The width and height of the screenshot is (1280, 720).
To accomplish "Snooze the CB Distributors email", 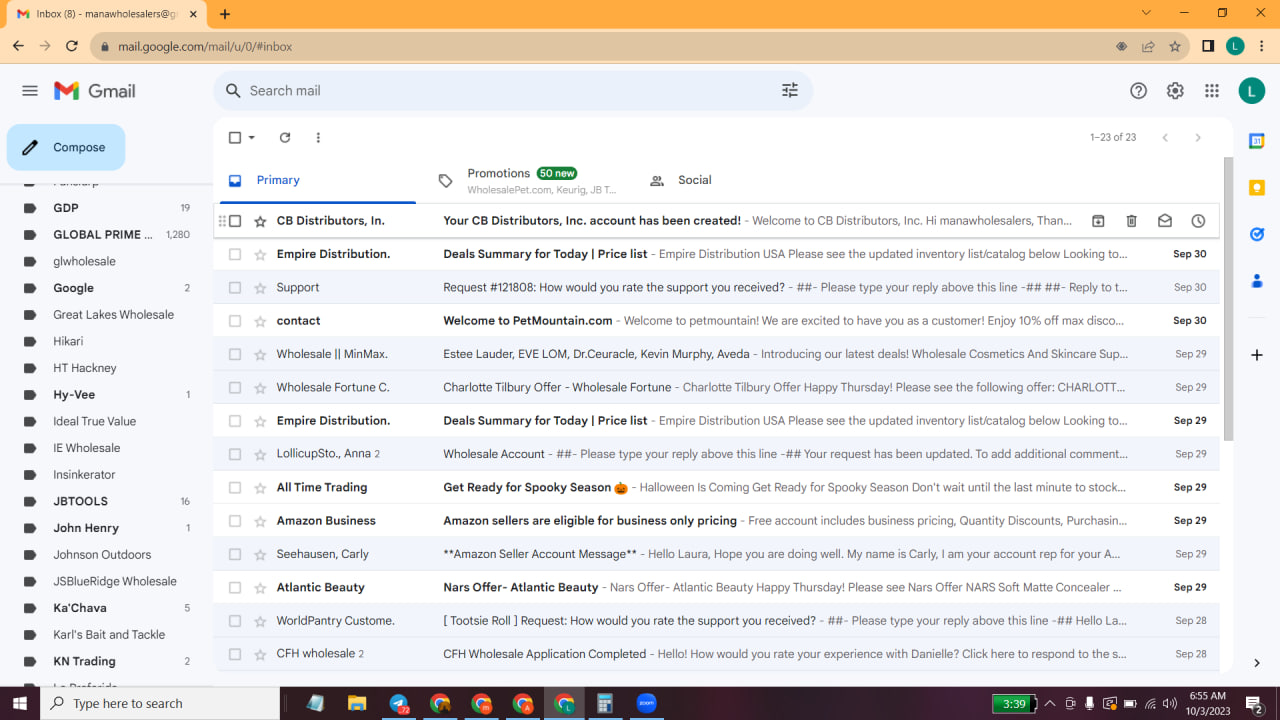I will [x=1198, y=221].
